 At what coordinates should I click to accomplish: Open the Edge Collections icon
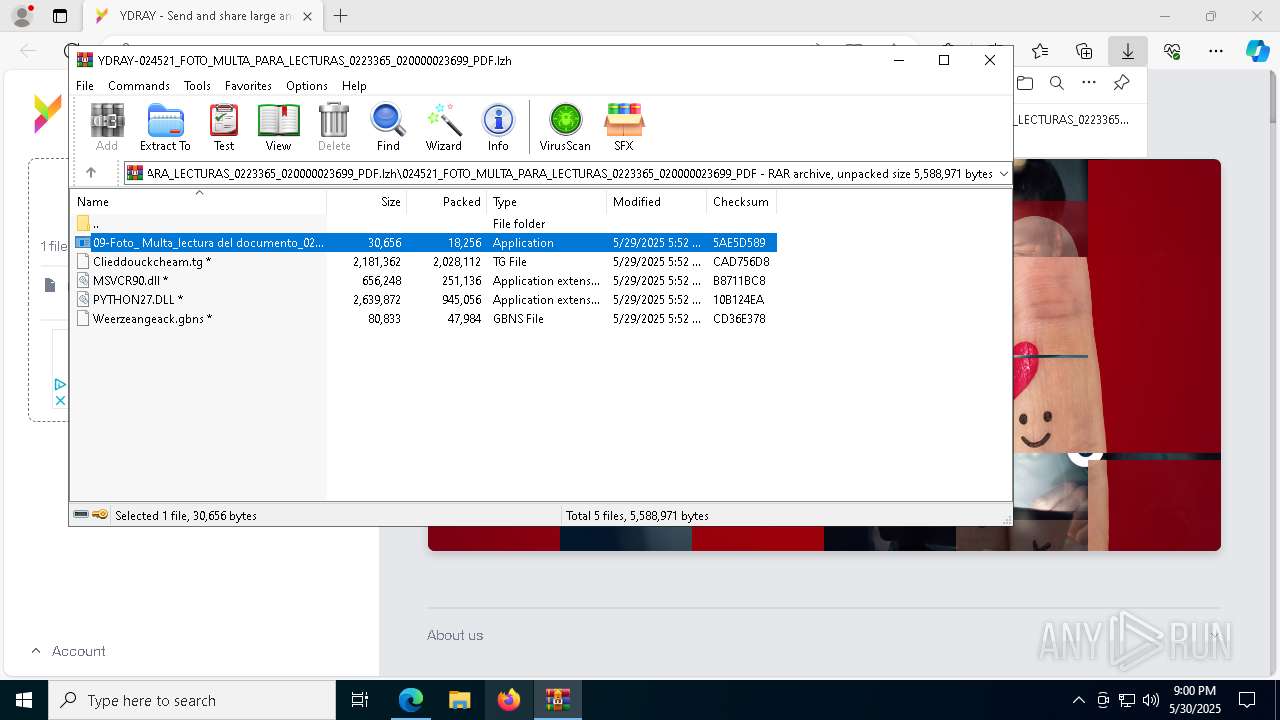(x=1084, y=51)
